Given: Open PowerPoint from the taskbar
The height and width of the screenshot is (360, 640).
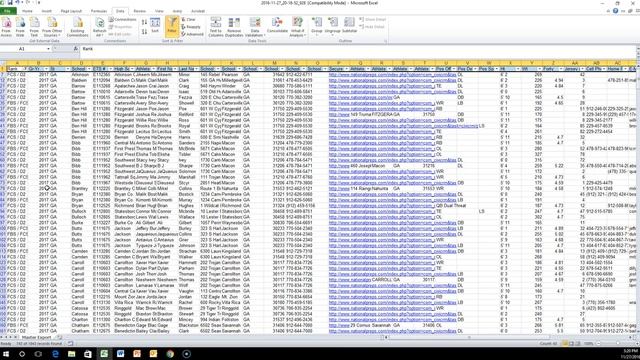Looking at the screenshot, I should (x=137, y=354).
